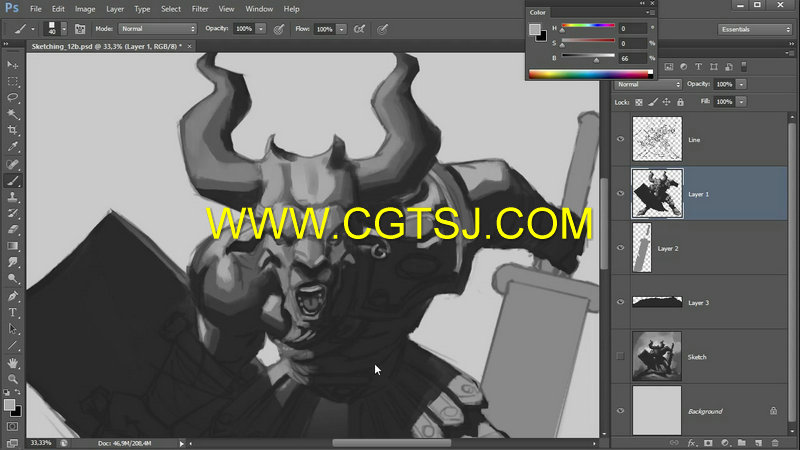This screenshot has width=800, height=450.
Task: Select the Clone Stamp tool
Action: click(13, 197)
